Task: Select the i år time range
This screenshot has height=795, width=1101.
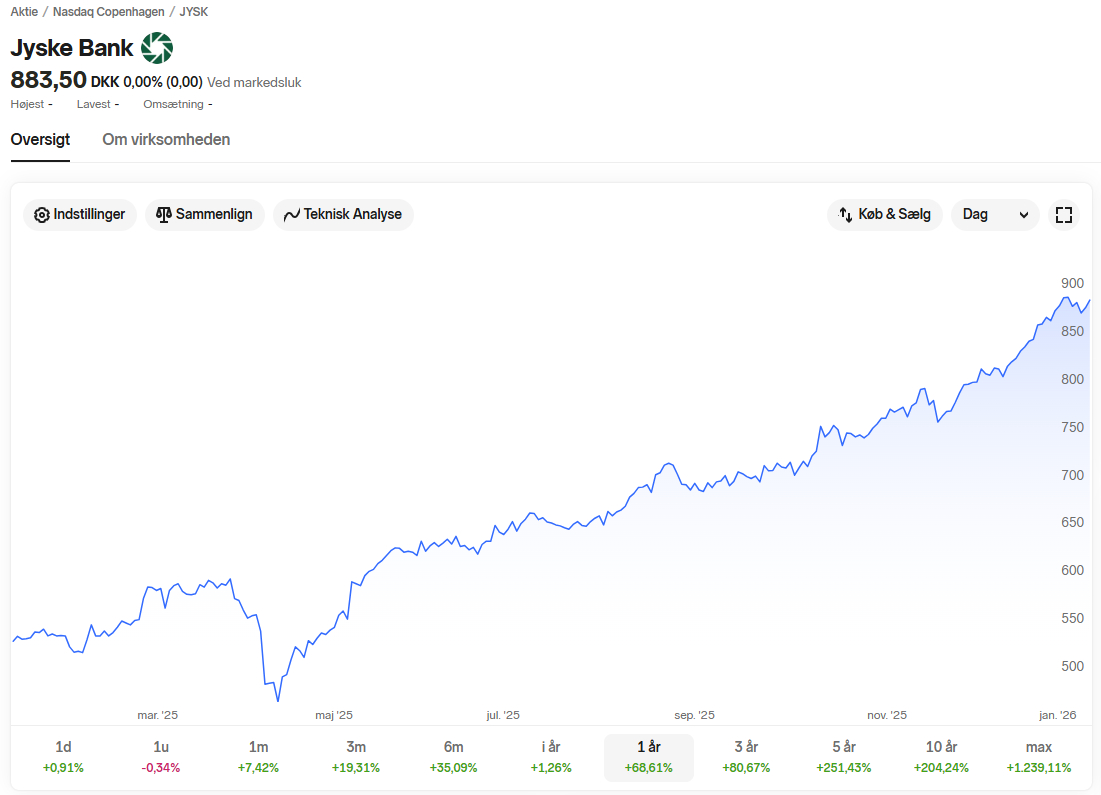Action: (551, 757)
